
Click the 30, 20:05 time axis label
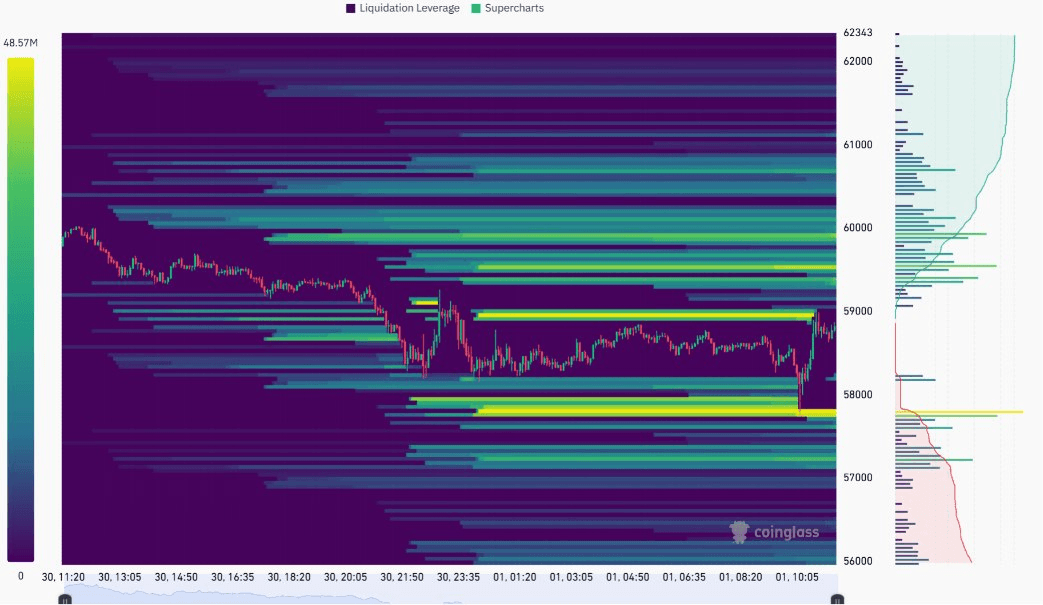pyautogui.click(x=346, y=577)
